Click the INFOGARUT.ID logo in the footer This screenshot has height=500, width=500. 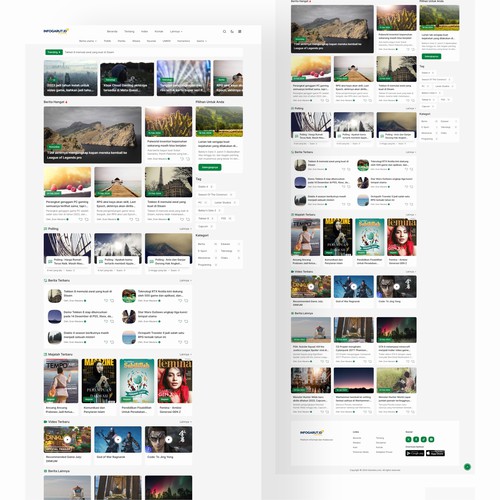(x=311, y=432)
